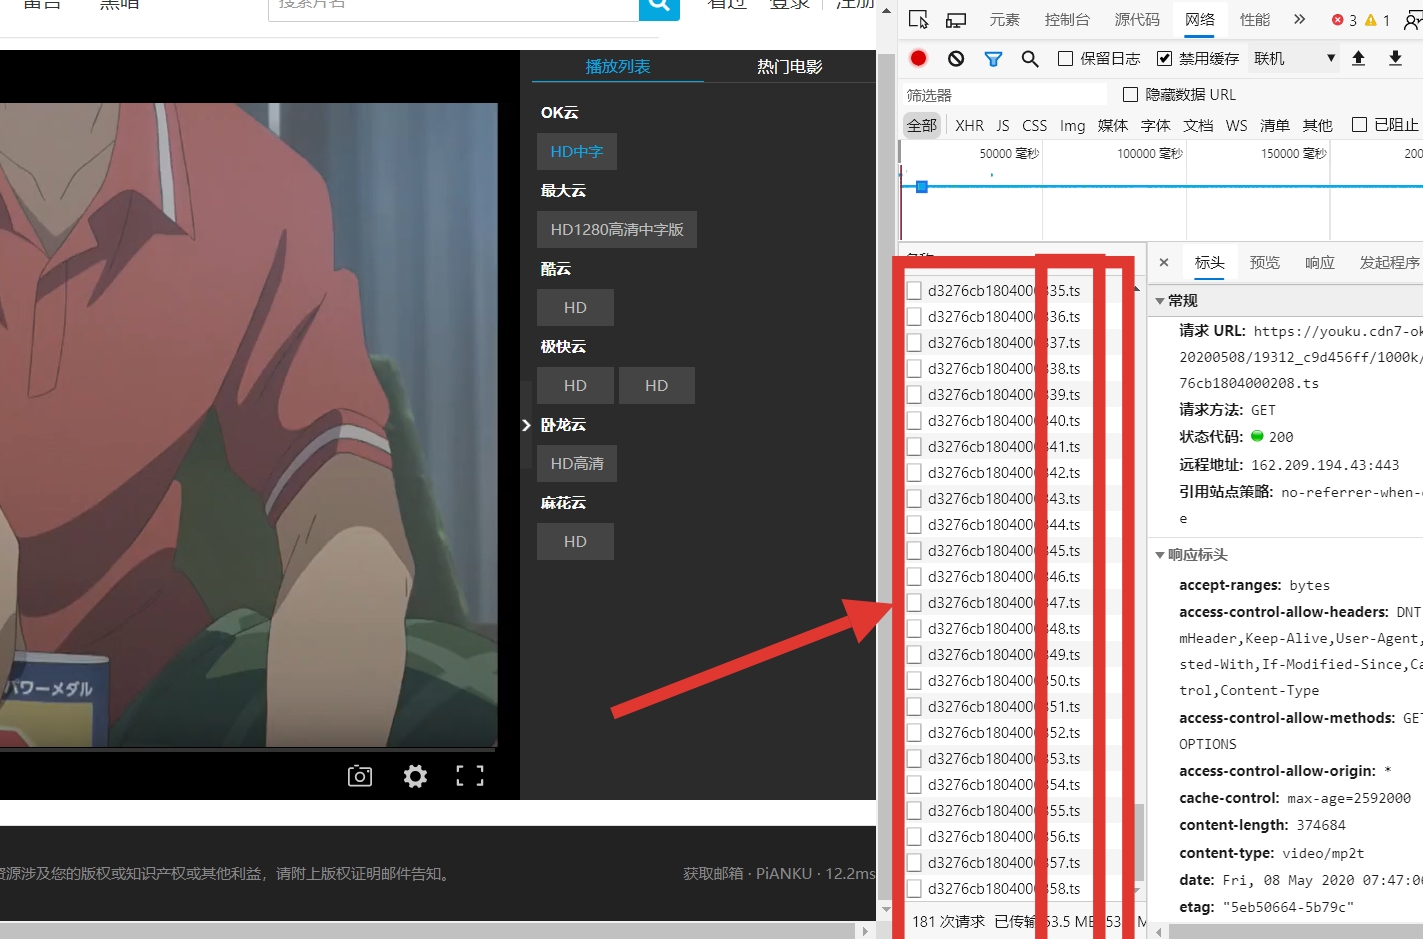Check the box for the 47.ts request
Image resolution: width=1423 pixels, height=939 pixels.
(x=914, y=603)
